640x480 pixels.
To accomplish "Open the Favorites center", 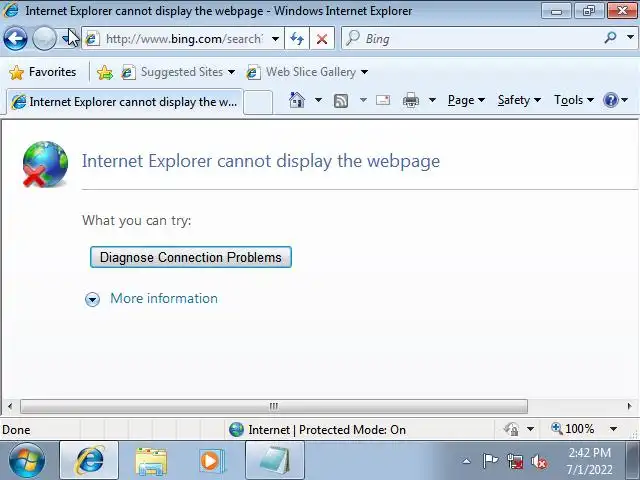I will pos(42,72).
